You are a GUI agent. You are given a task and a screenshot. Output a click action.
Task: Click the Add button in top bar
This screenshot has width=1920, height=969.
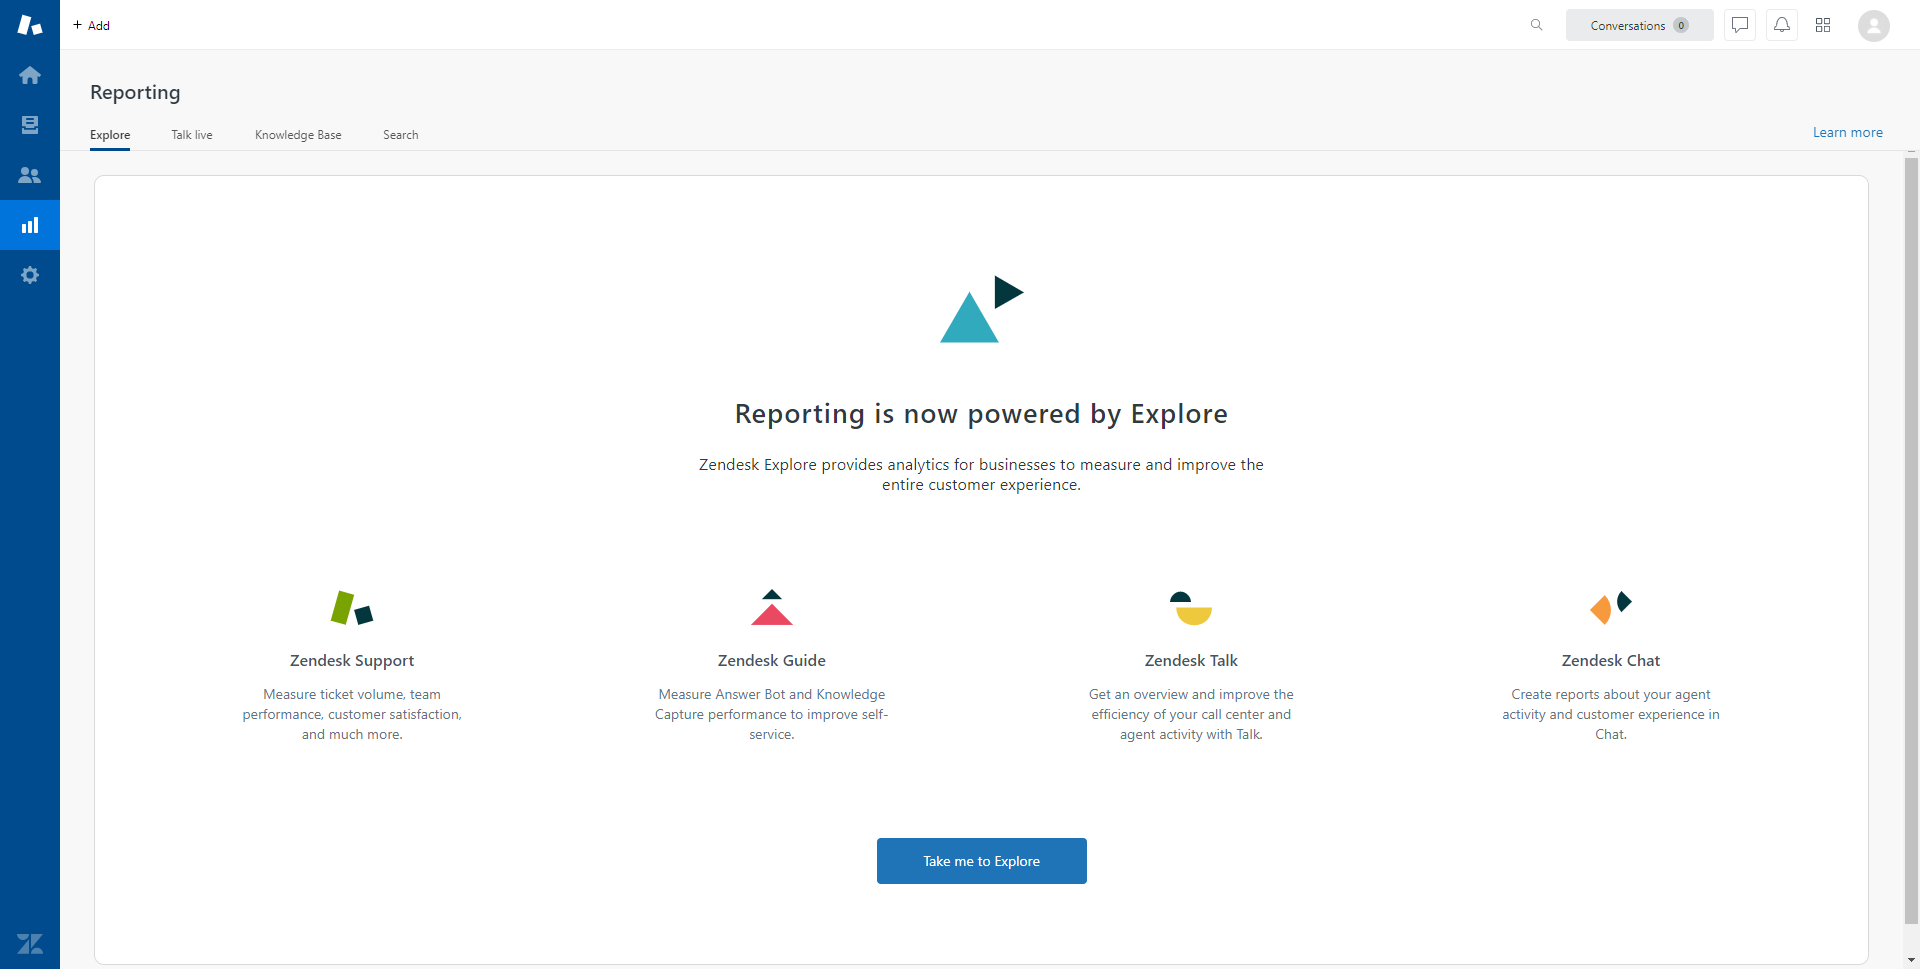click(x=92, y=25)
